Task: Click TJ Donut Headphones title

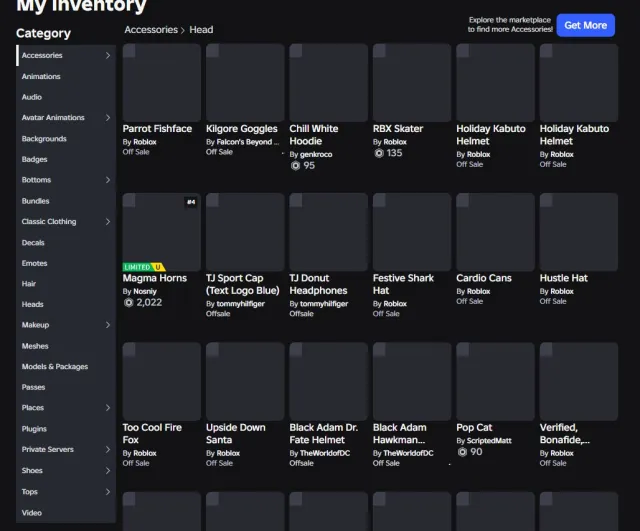Action: (318, 284)
